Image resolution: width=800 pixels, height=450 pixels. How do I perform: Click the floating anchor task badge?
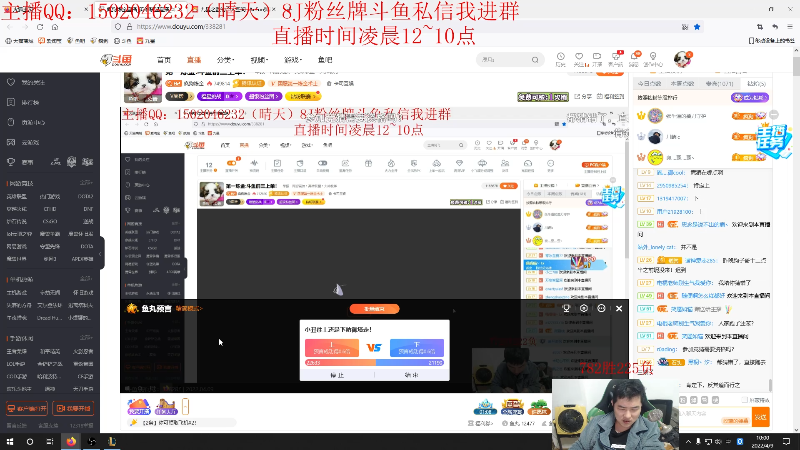(x=775, y=140)
